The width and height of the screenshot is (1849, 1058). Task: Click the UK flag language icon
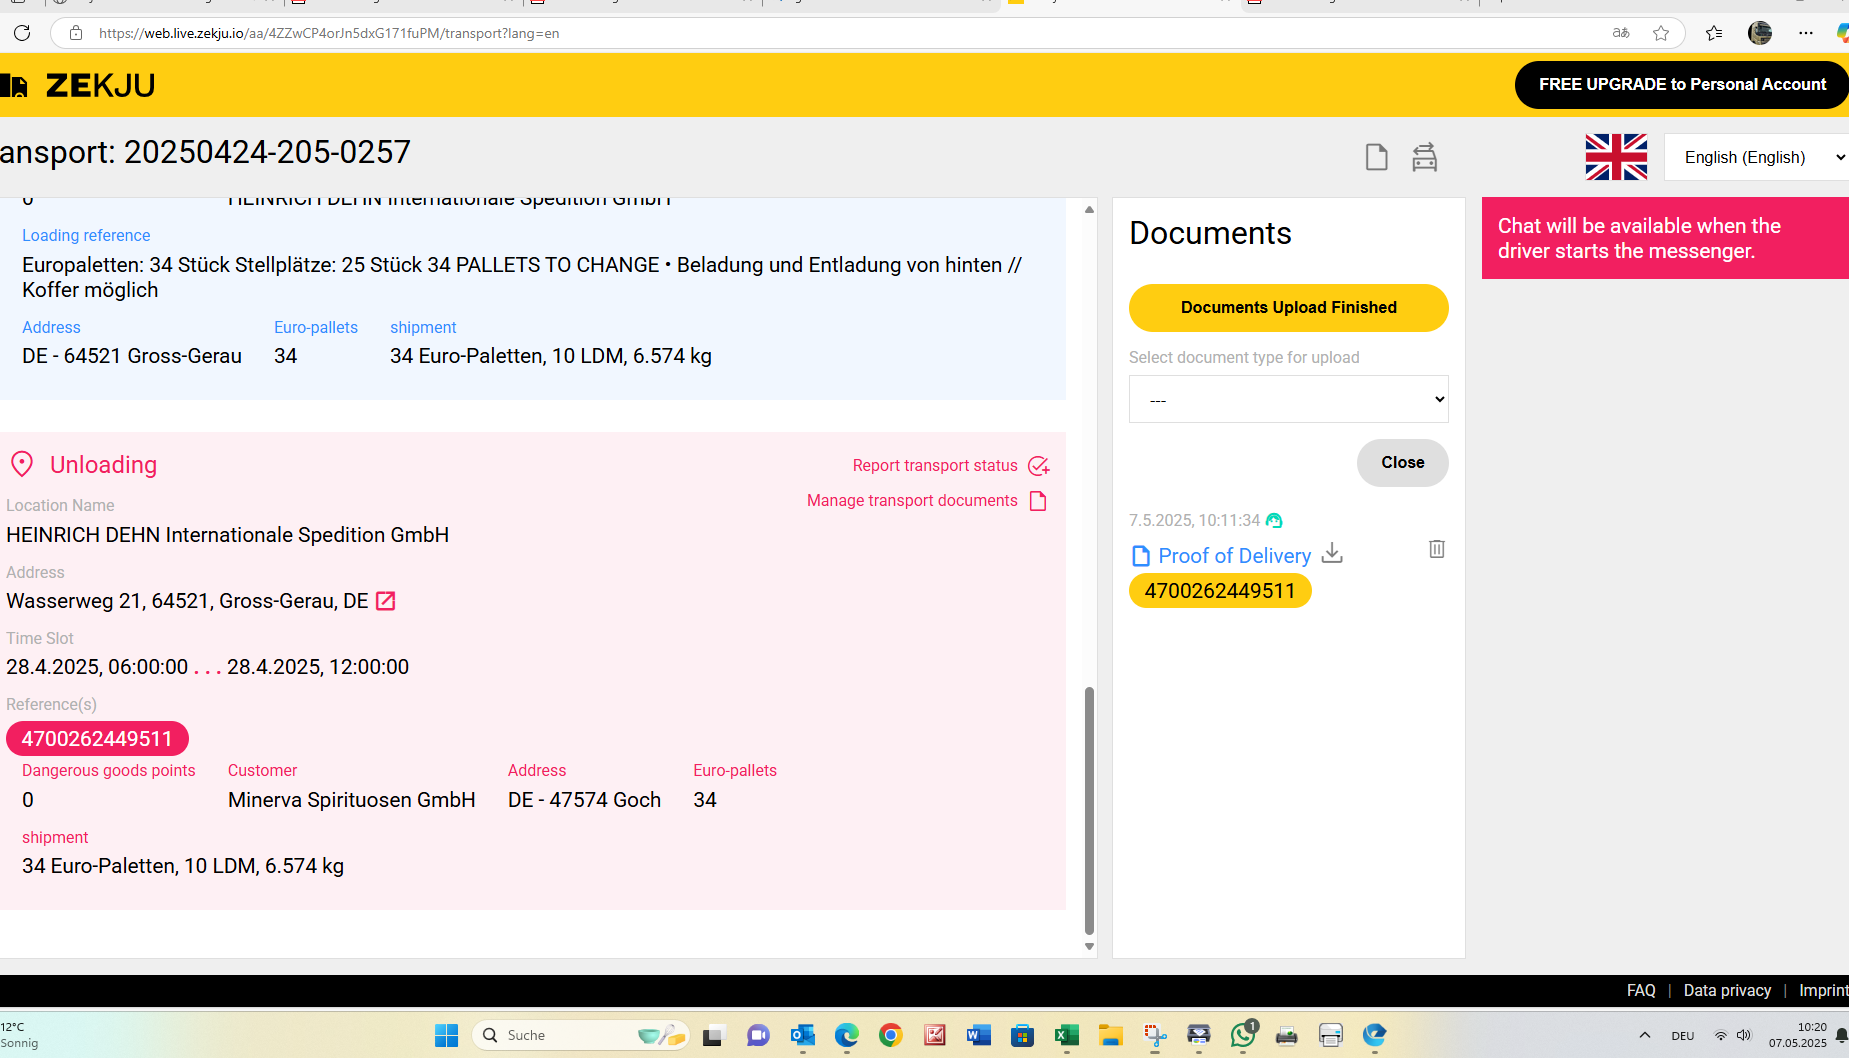pos(1616,157)
